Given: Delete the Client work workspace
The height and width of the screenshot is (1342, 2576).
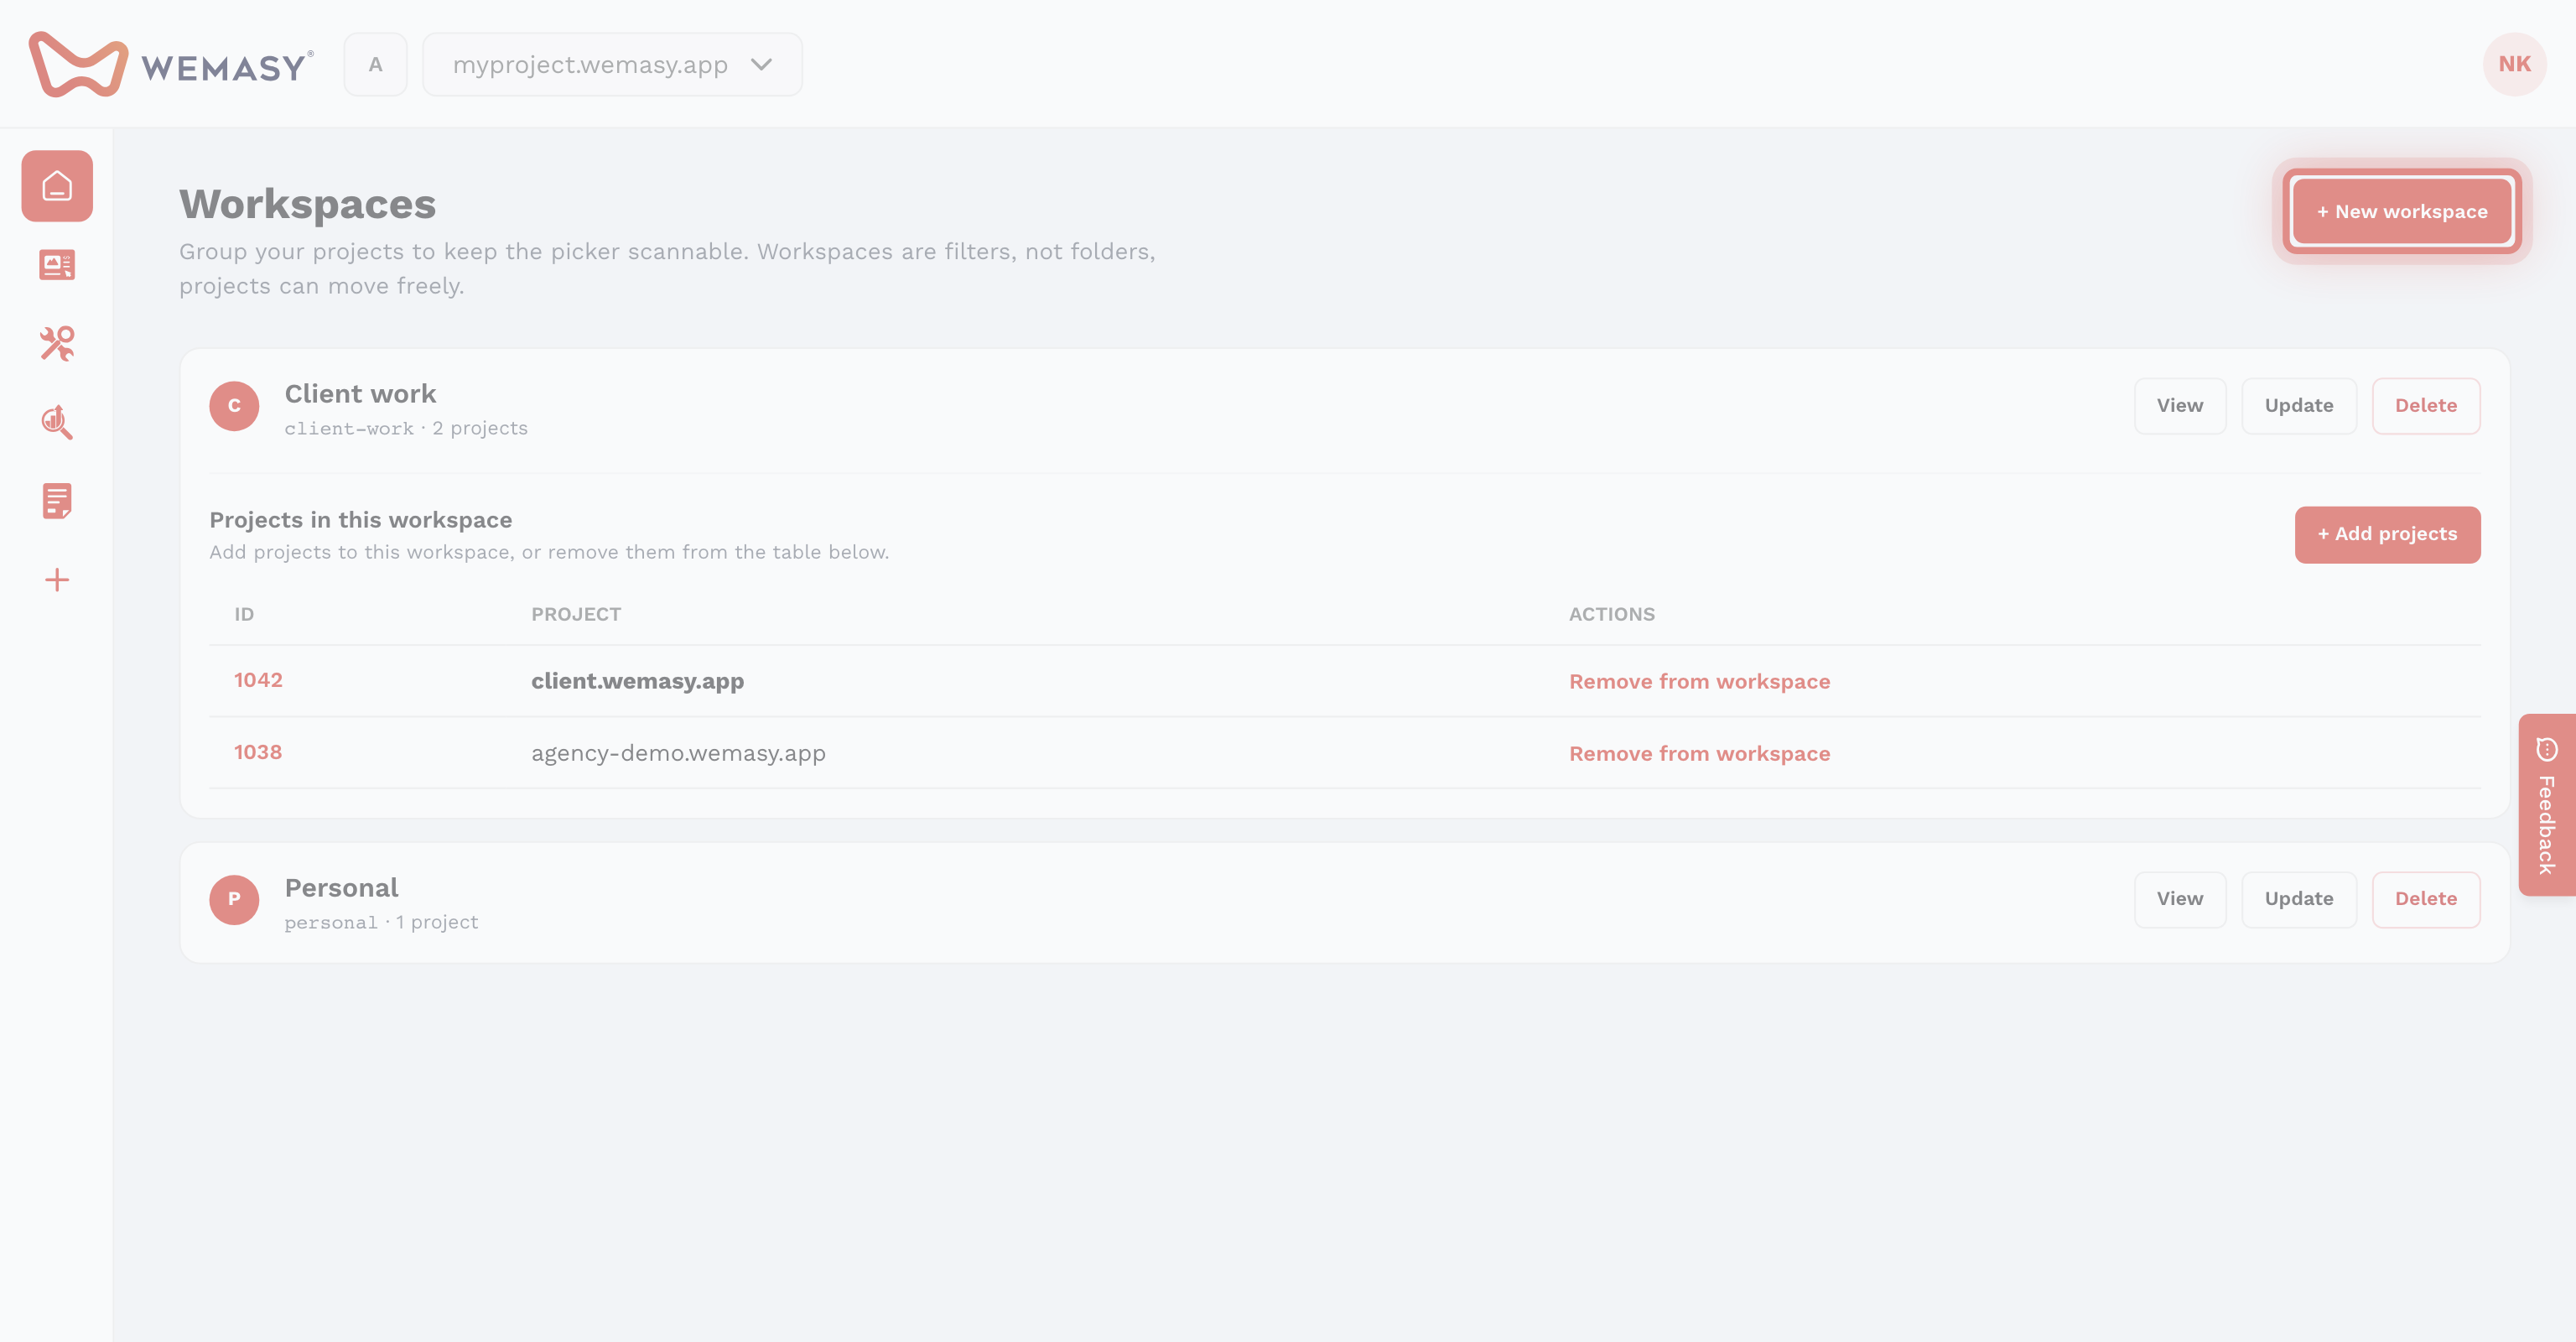Looking at the screenshot, I should (x=2426, y=406).
